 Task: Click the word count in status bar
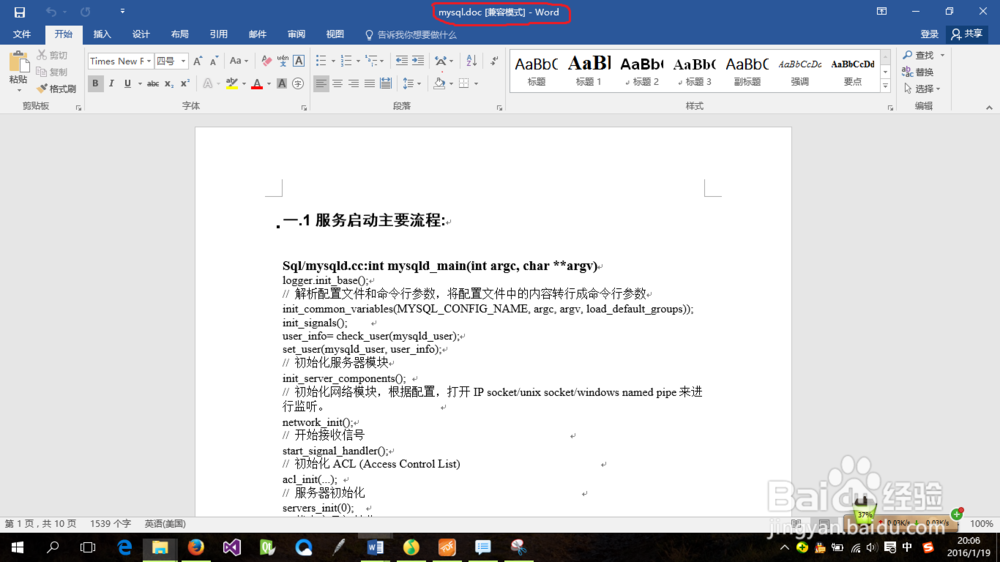[x=110, y=523]
